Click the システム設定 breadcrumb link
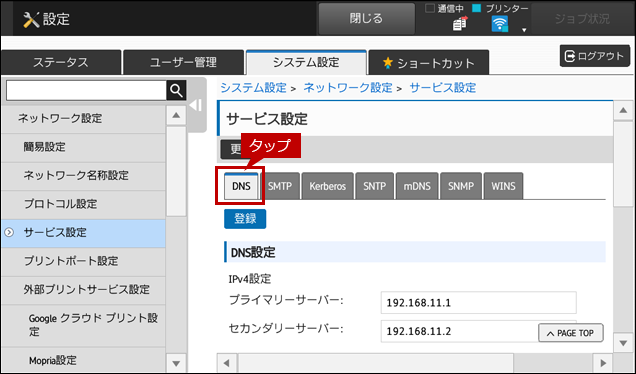The image size is (636, 374). point(254,88)
